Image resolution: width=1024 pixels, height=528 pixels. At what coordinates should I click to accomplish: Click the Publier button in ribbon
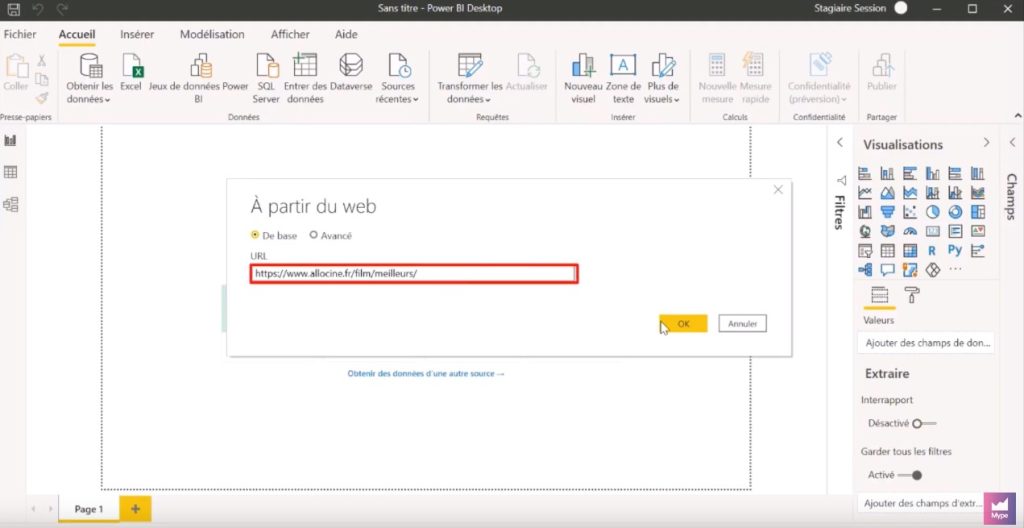pyautogui.click(x=882, y=73)
